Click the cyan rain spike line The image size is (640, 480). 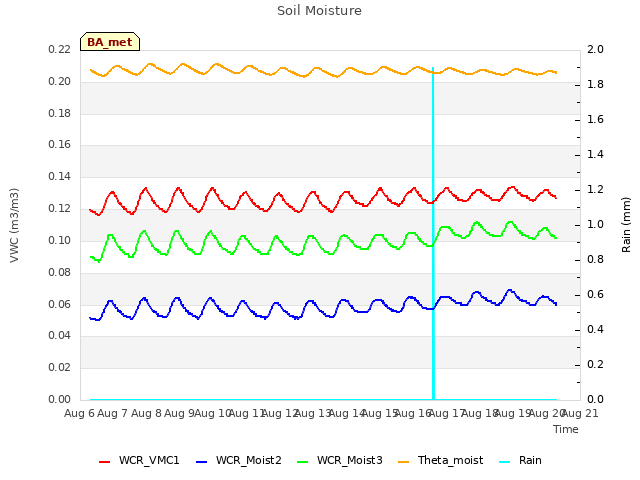(x=433, y=233)
